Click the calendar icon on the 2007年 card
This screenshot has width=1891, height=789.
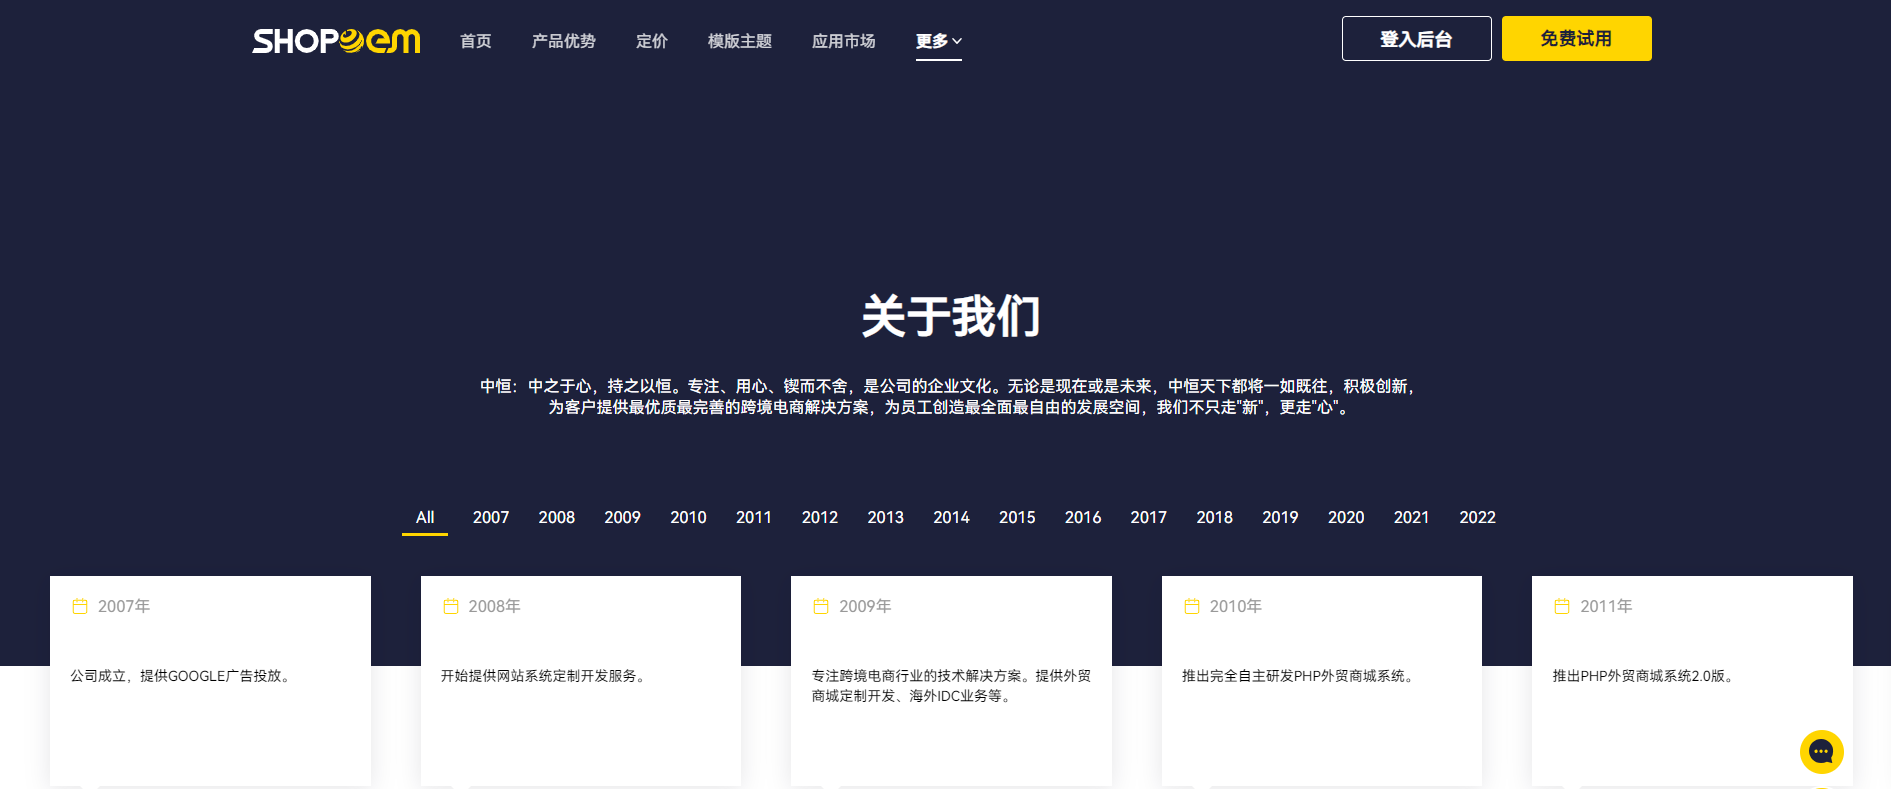pyautogui.click(x=80, y=606)
